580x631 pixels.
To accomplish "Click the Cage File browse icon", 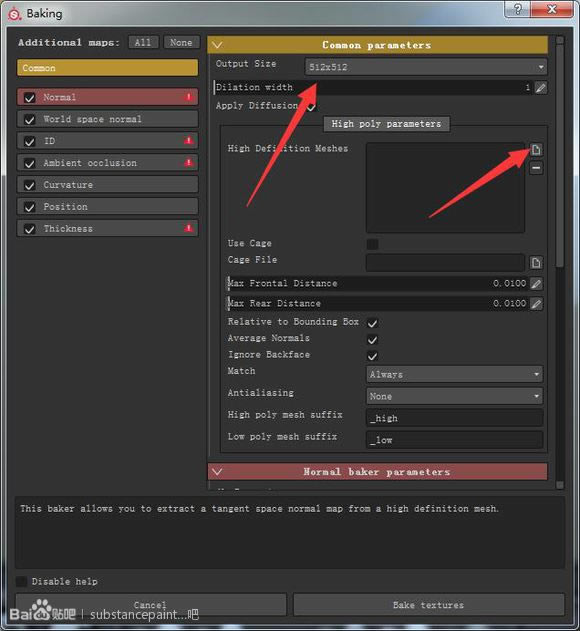I will (x=536, y=263).
